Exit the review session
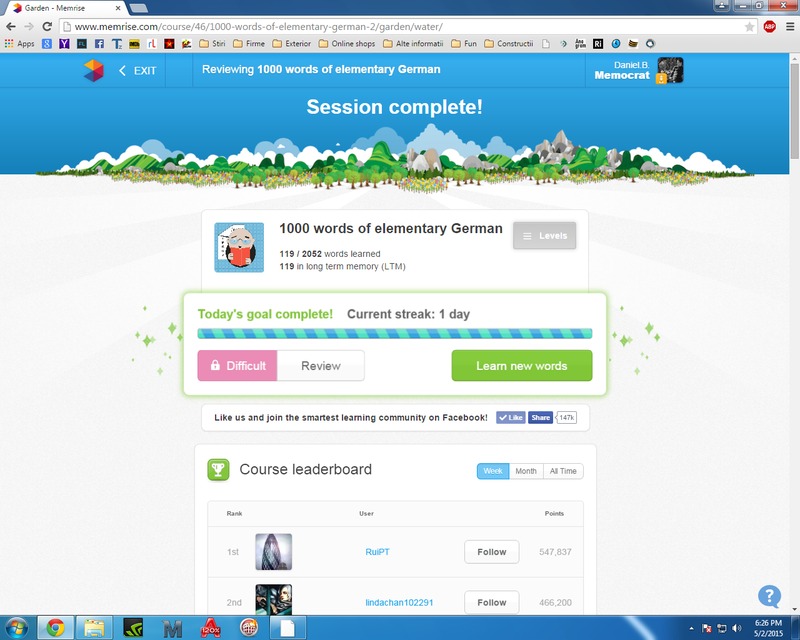 tap(137, 70)
